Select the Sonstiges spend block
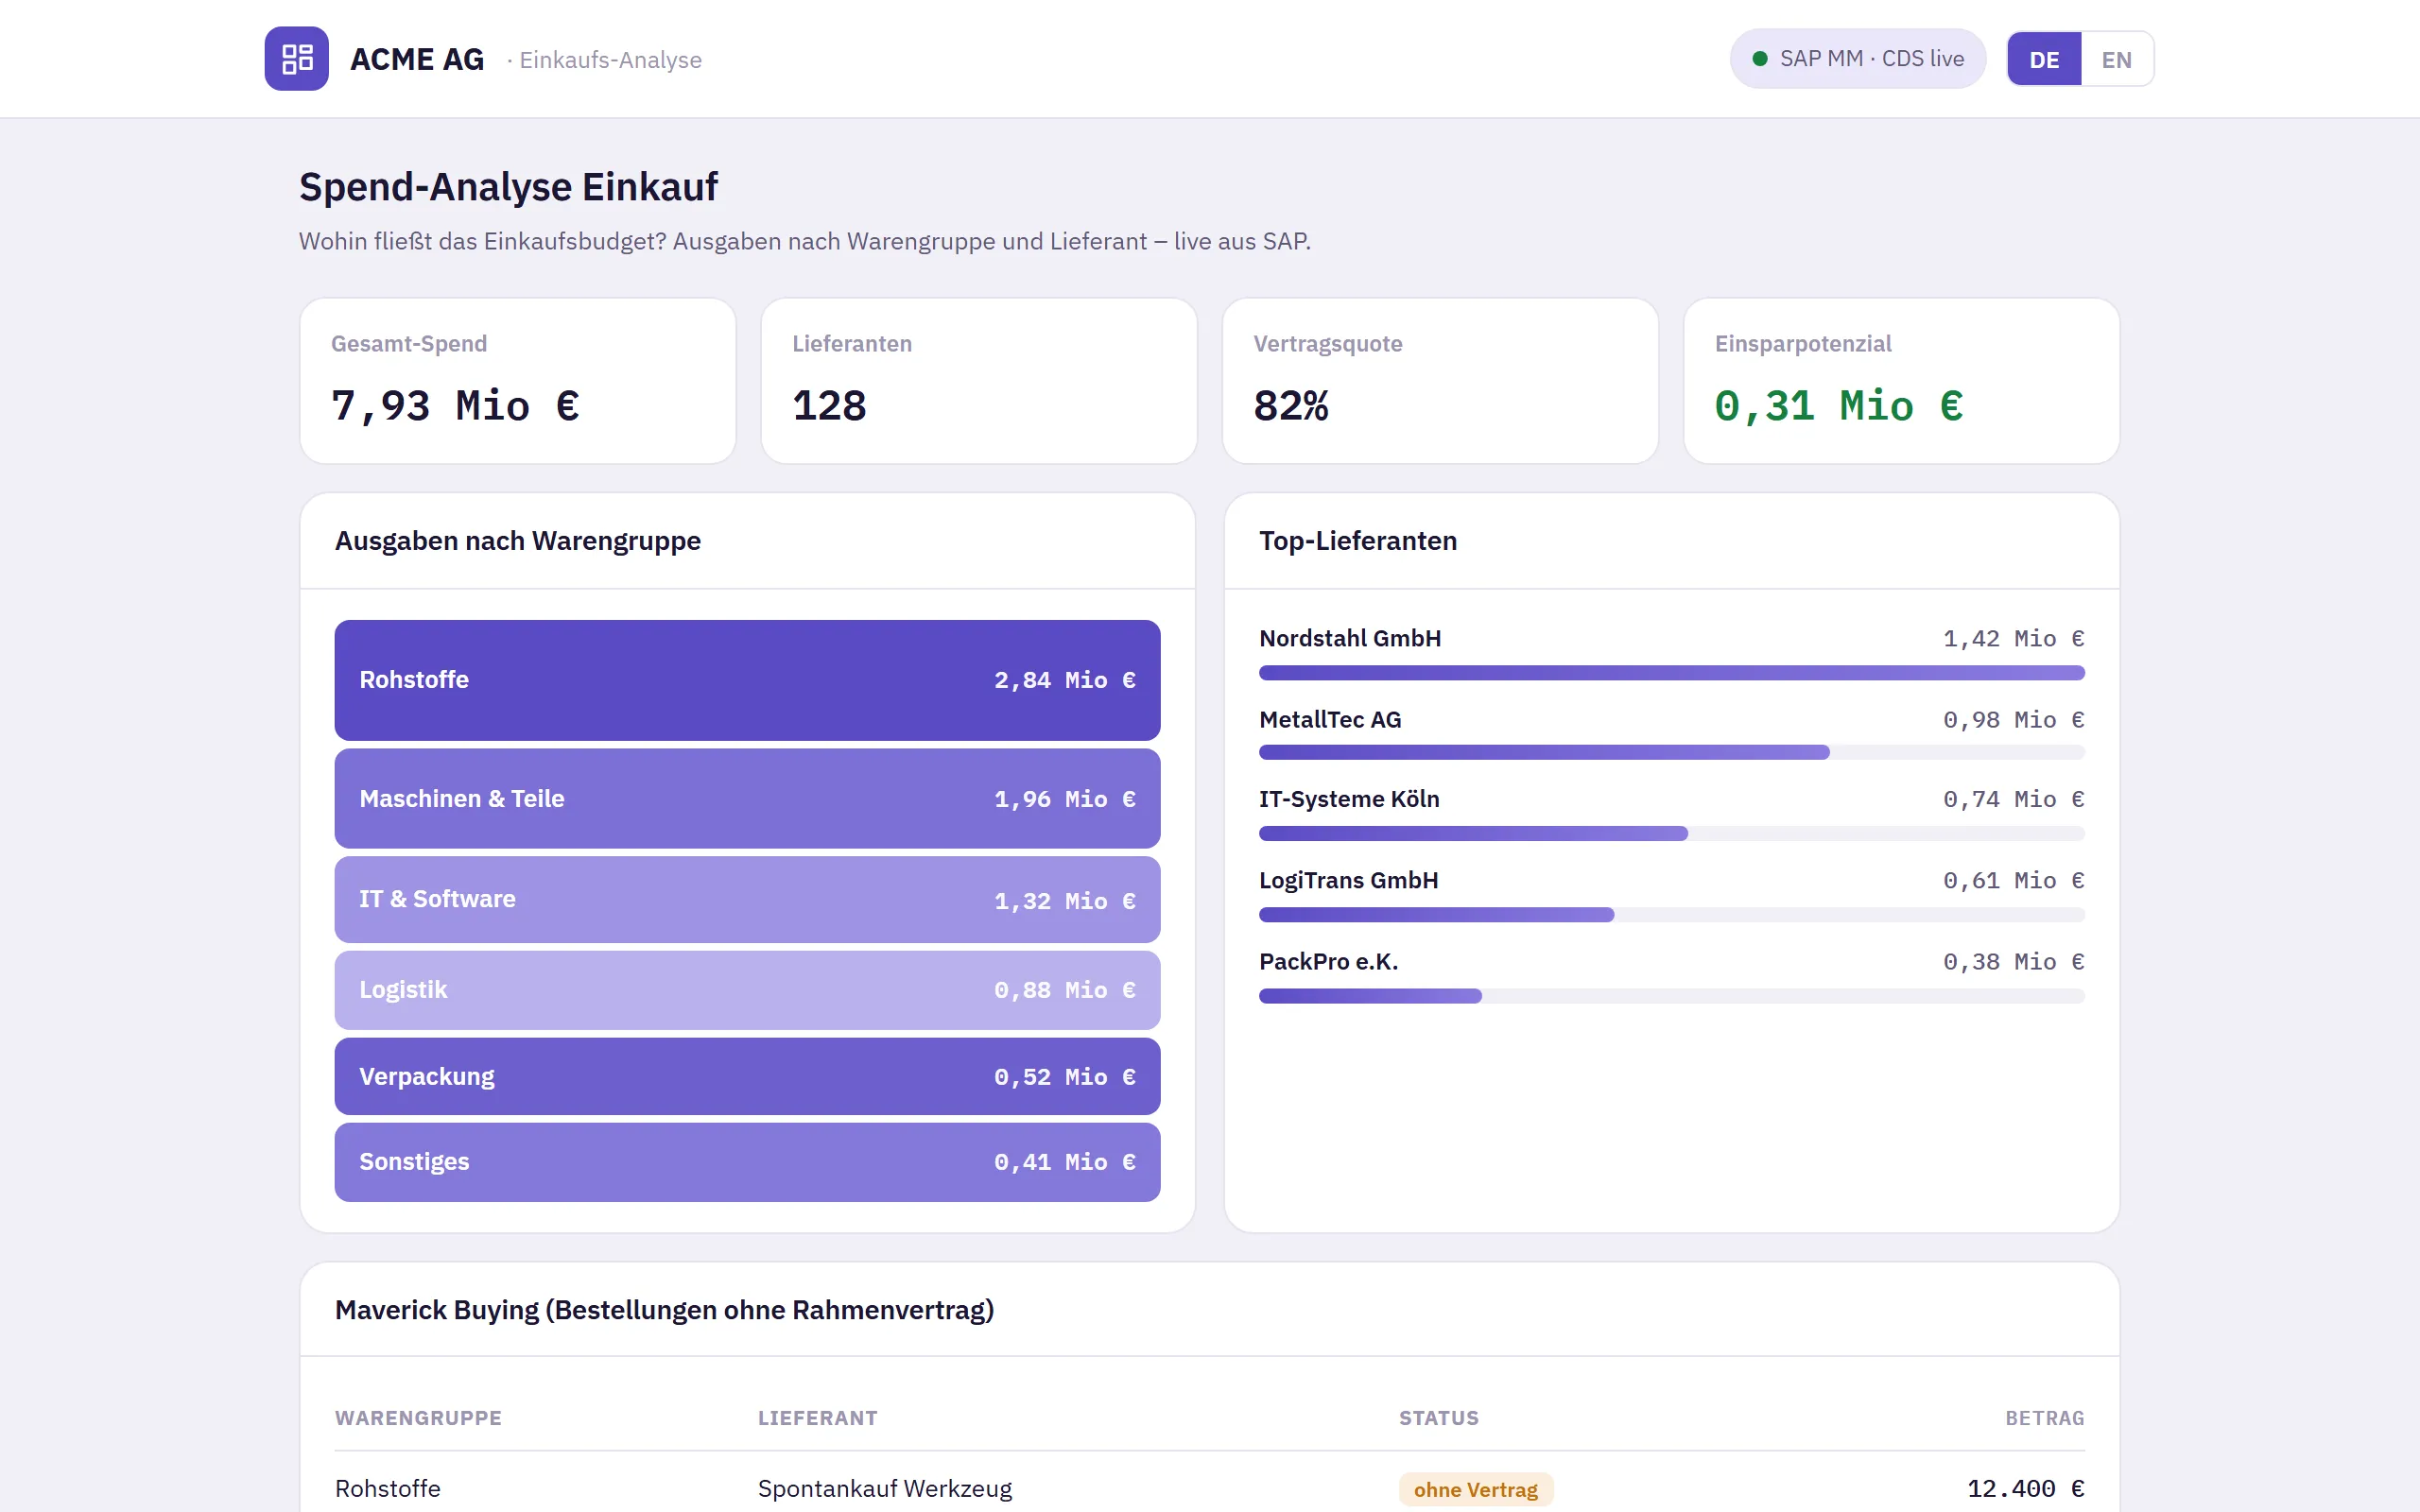2420x1512 pixels. pos(747,1162)
